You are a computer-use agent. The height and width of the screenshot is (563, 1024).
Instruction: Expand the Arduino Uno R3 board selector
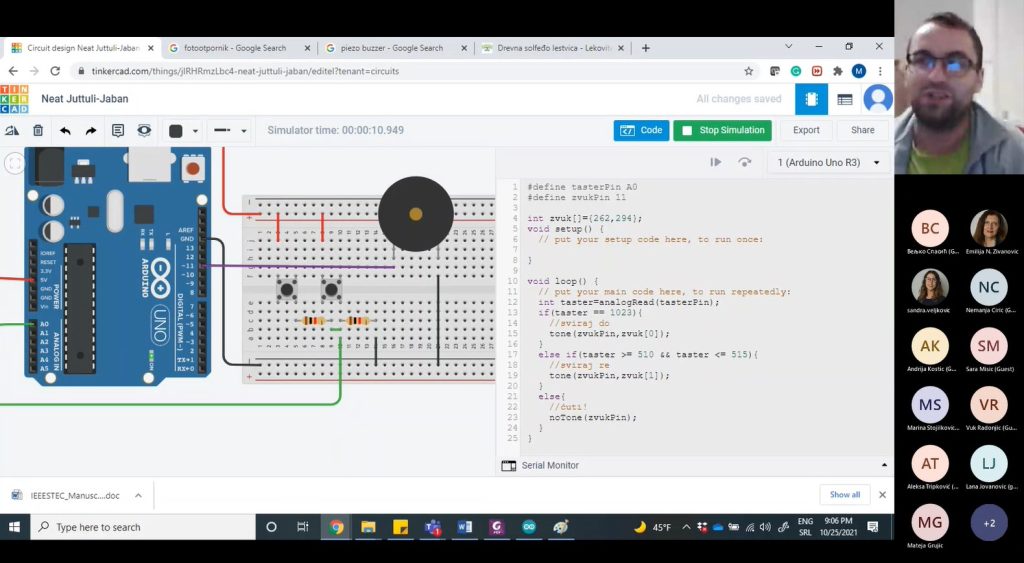(x=829, y=162)
